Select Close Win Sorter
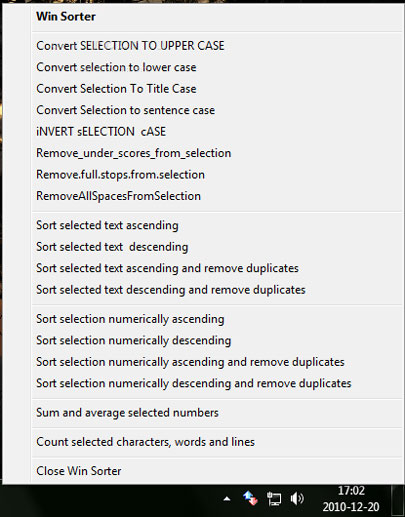This screenshot has width=405, height=517. (x=217, y=471)
